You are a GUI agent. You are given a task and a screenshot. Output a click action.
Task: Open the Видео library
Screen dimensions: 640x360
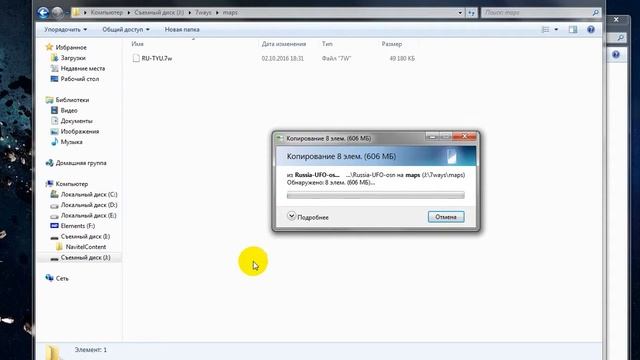69,110
